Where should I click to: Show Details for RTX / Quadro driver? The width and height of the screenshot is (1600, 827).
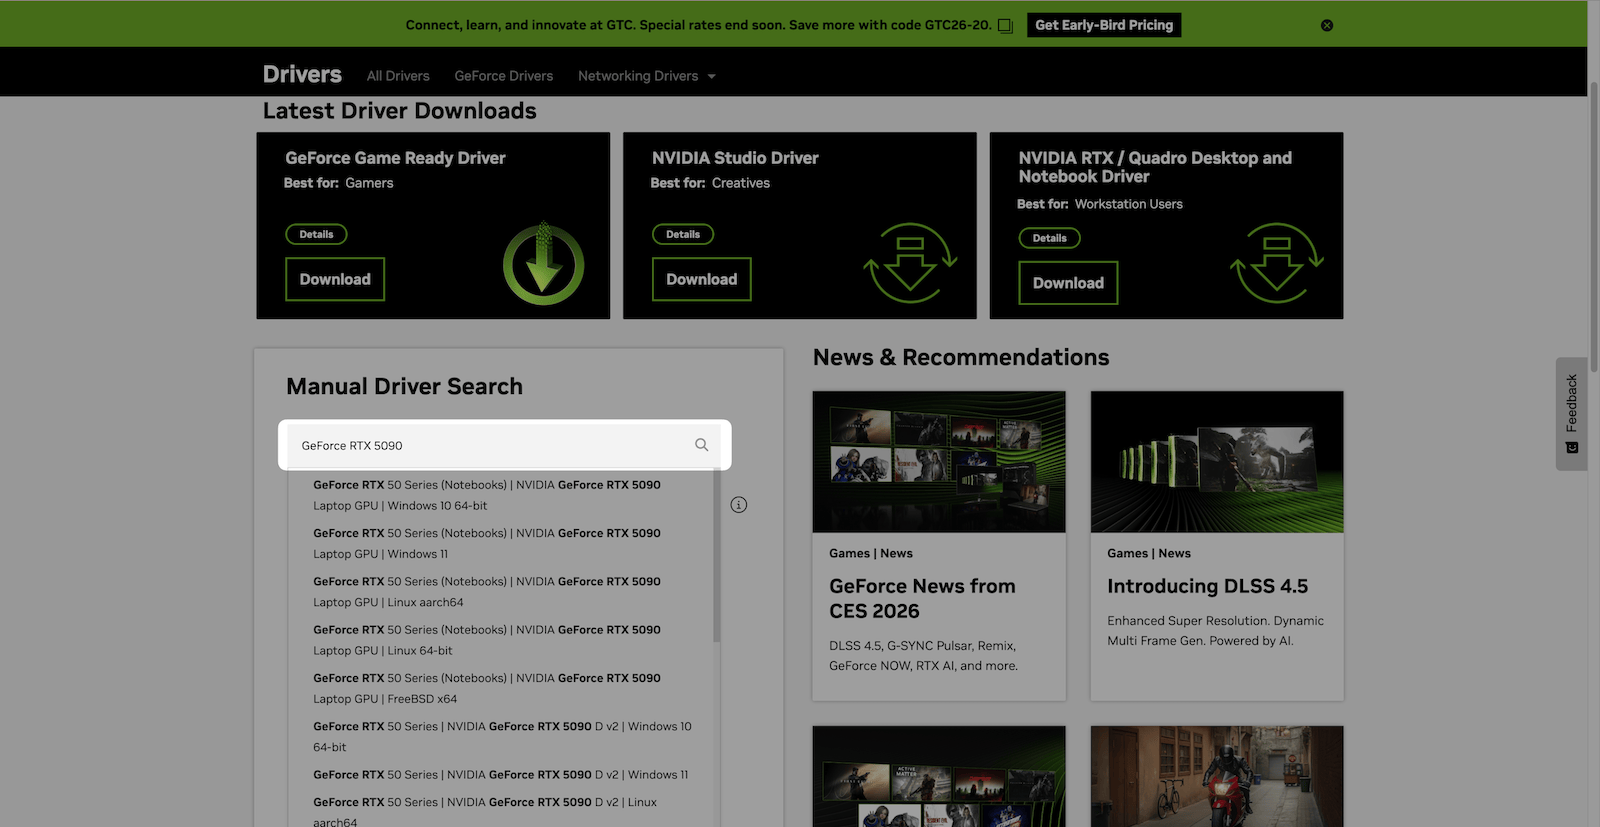tap(1049, 238)
